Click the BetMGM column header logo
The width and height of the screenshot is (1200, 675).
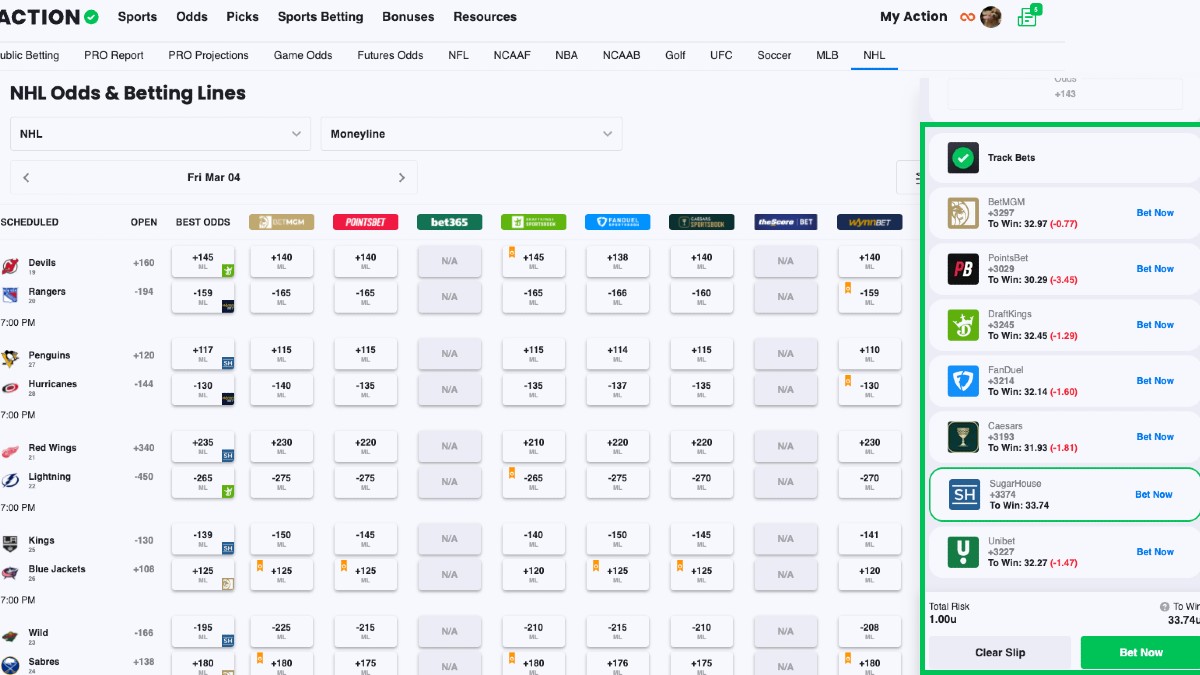[281, 222]
